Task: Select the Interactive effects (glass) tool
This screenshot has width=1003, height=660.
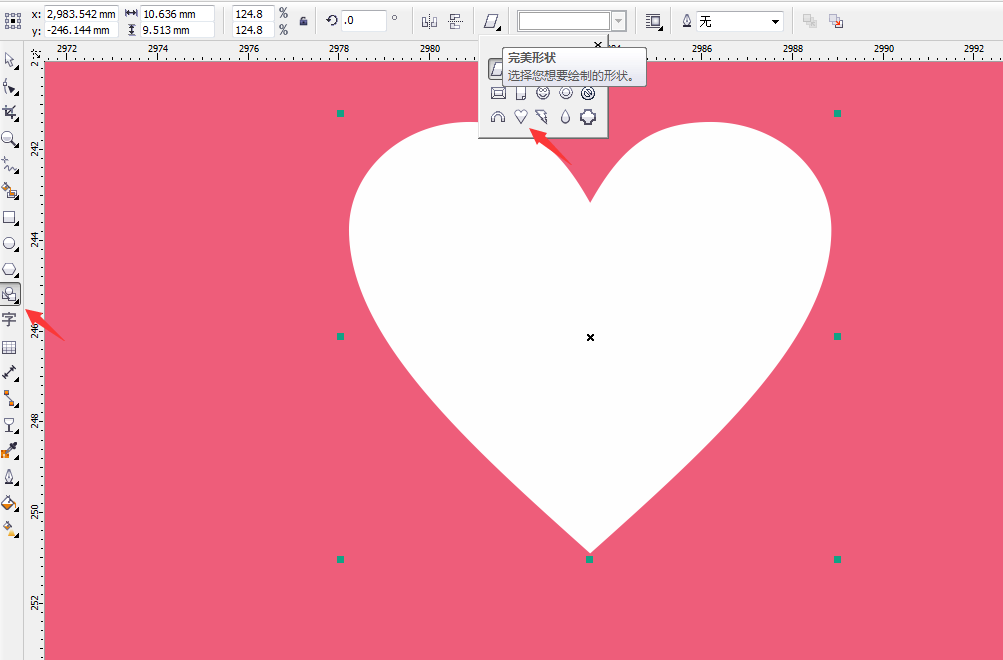Action: click(10, 425)
